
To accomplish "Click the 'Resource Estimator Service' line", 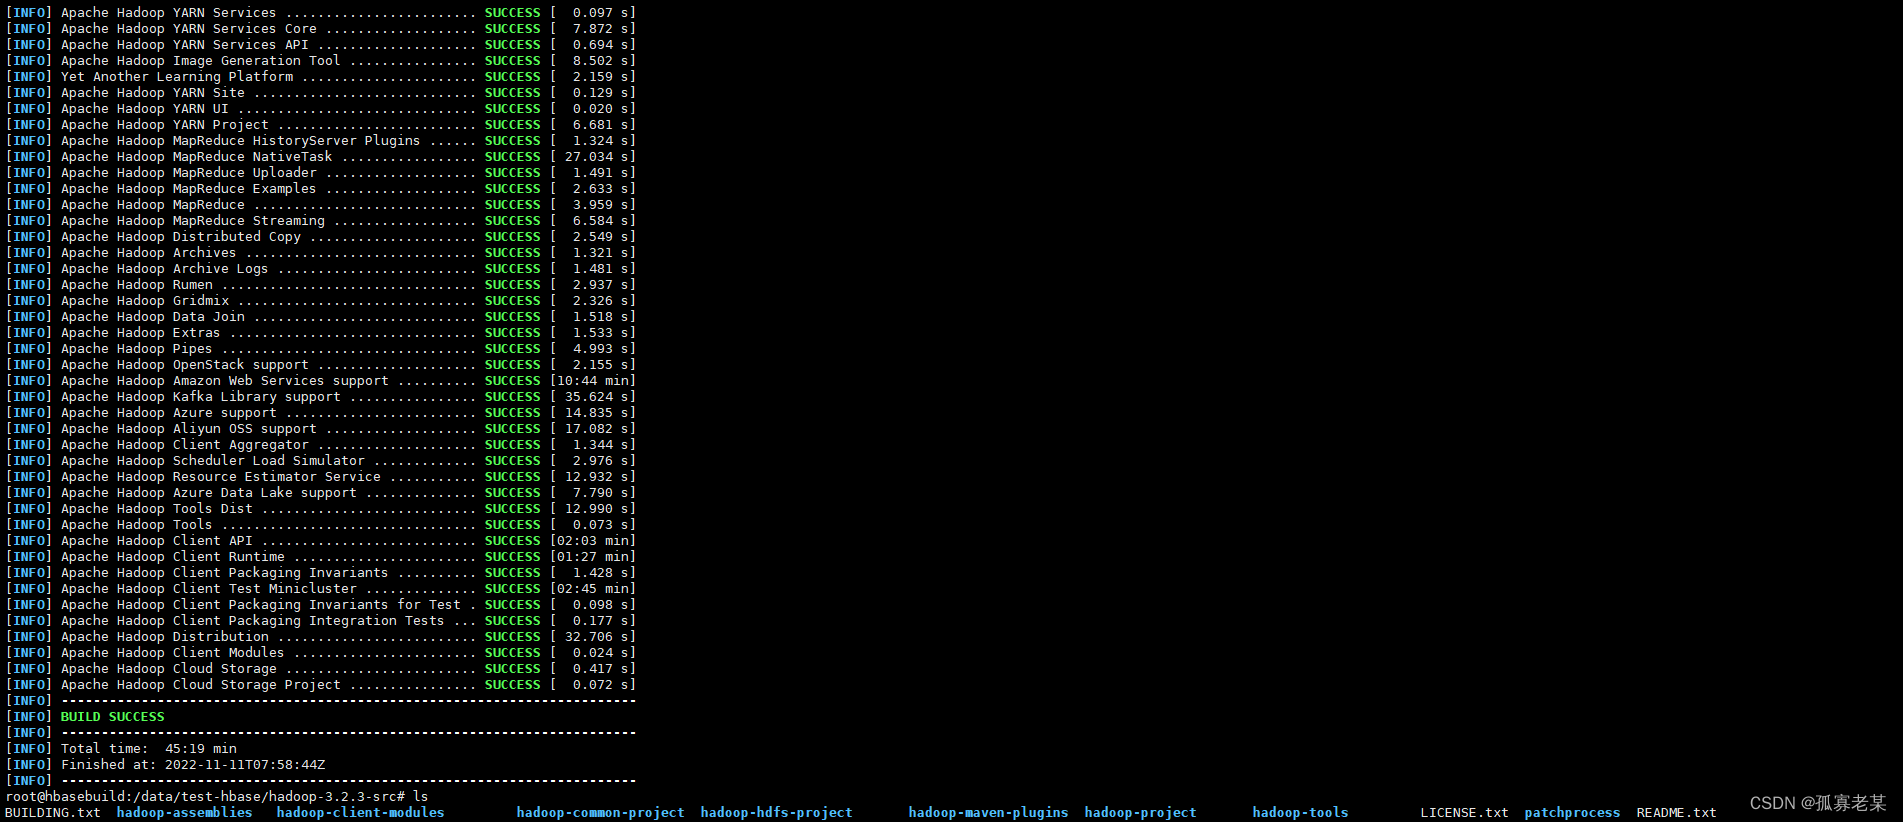I will click(x=321, y=477).
